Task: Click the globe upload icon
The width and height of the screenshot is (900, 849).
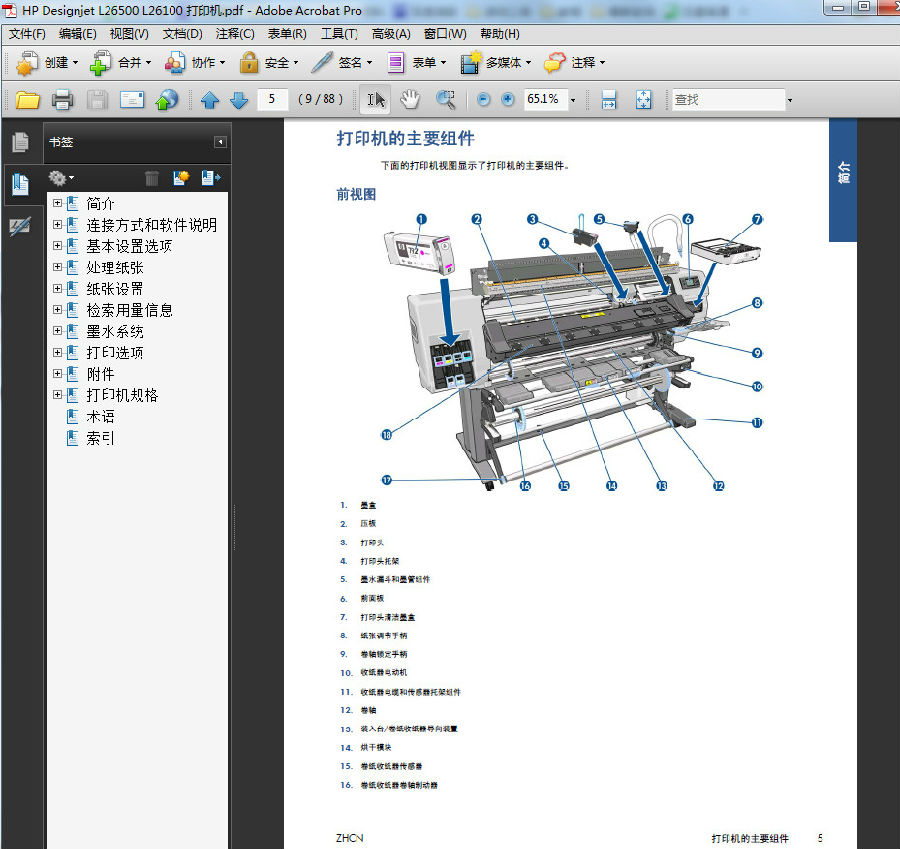Action: point(167,100)
